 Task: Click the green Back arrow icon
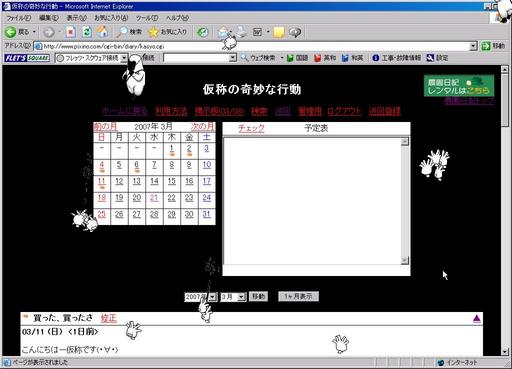pos(10,32)
